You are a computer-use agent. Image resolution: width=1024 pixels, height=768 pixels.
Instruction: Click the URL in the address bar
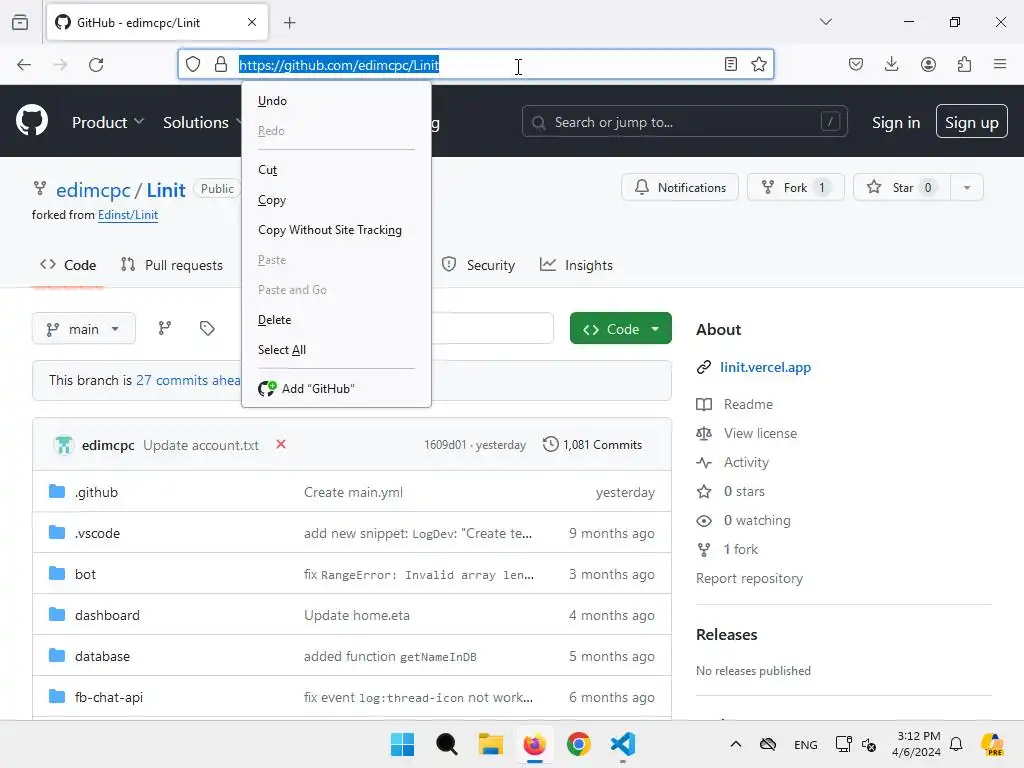coord(339,65)
